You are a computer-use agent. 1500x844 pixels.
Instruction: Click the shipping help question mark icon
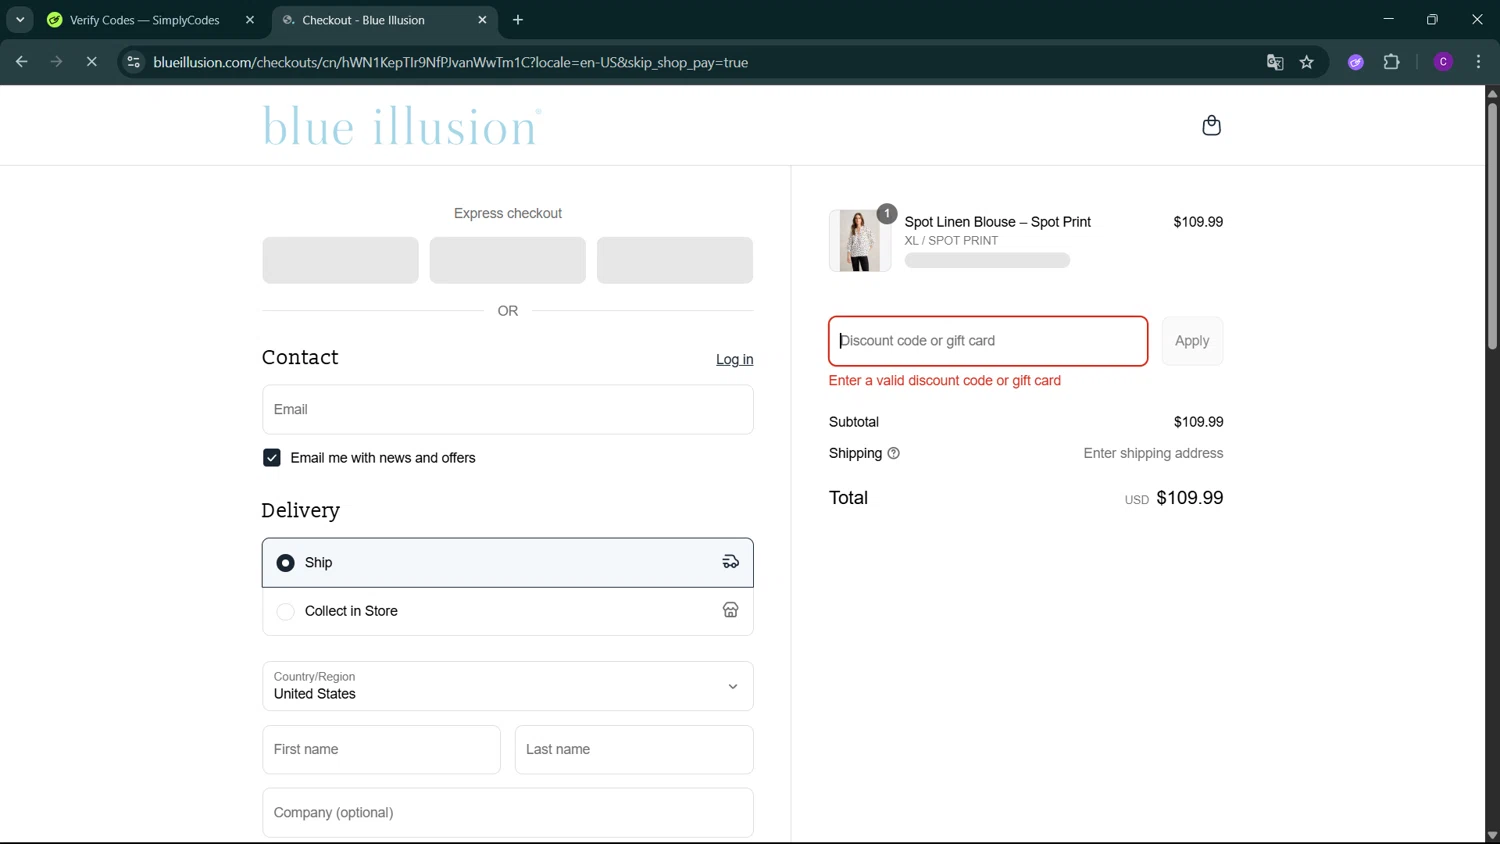click(894, 453)
